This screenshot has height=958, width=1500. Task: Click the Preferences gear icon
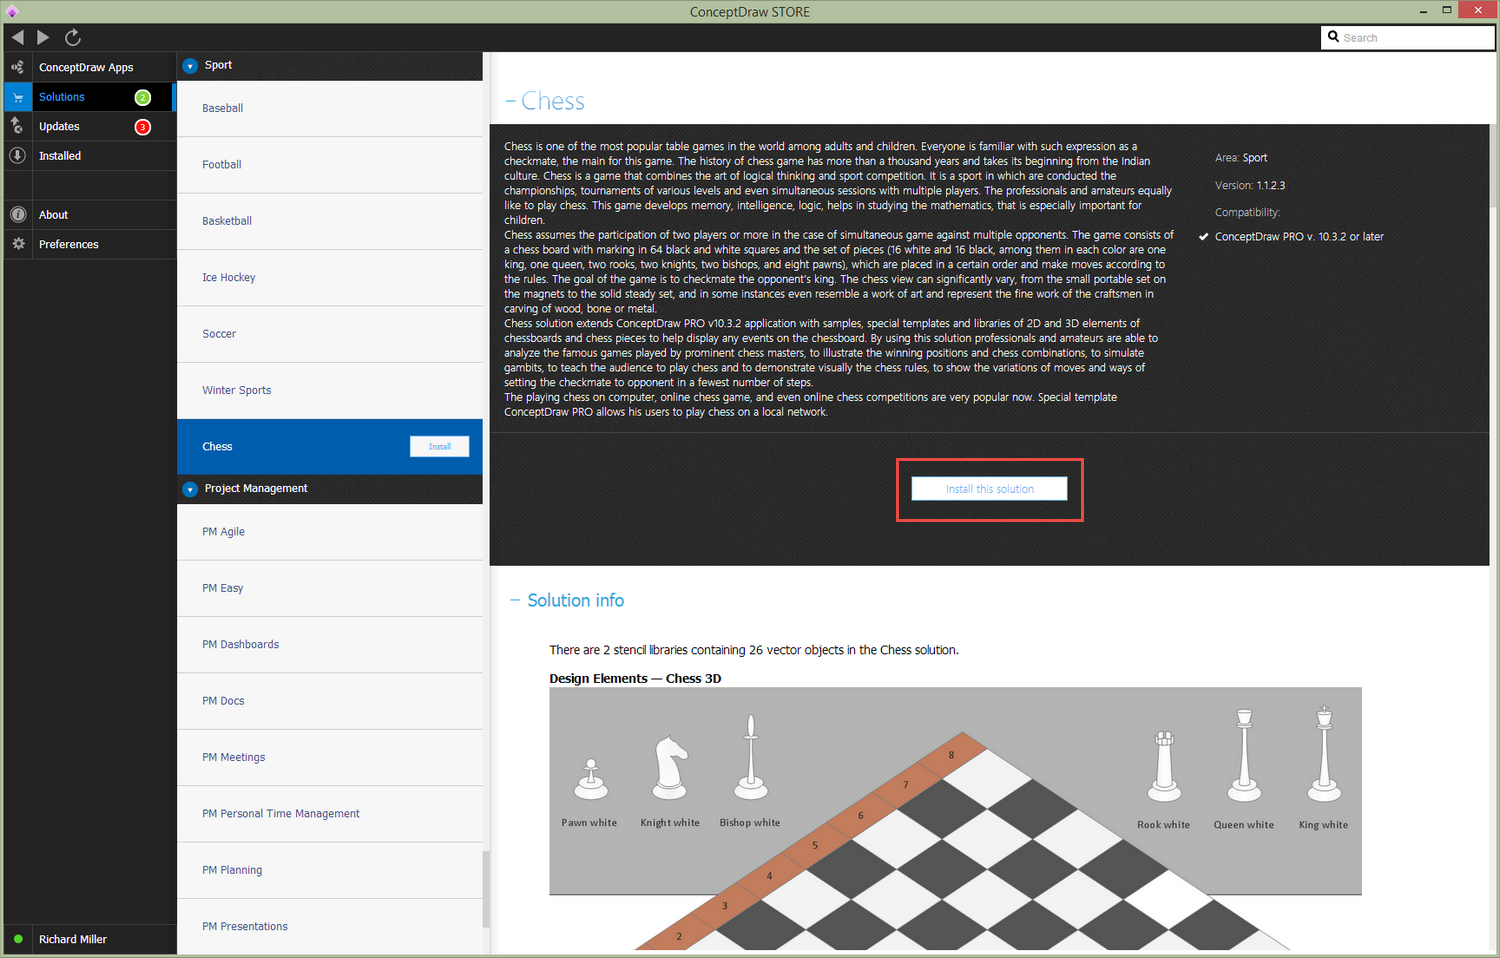click(18, 244)
